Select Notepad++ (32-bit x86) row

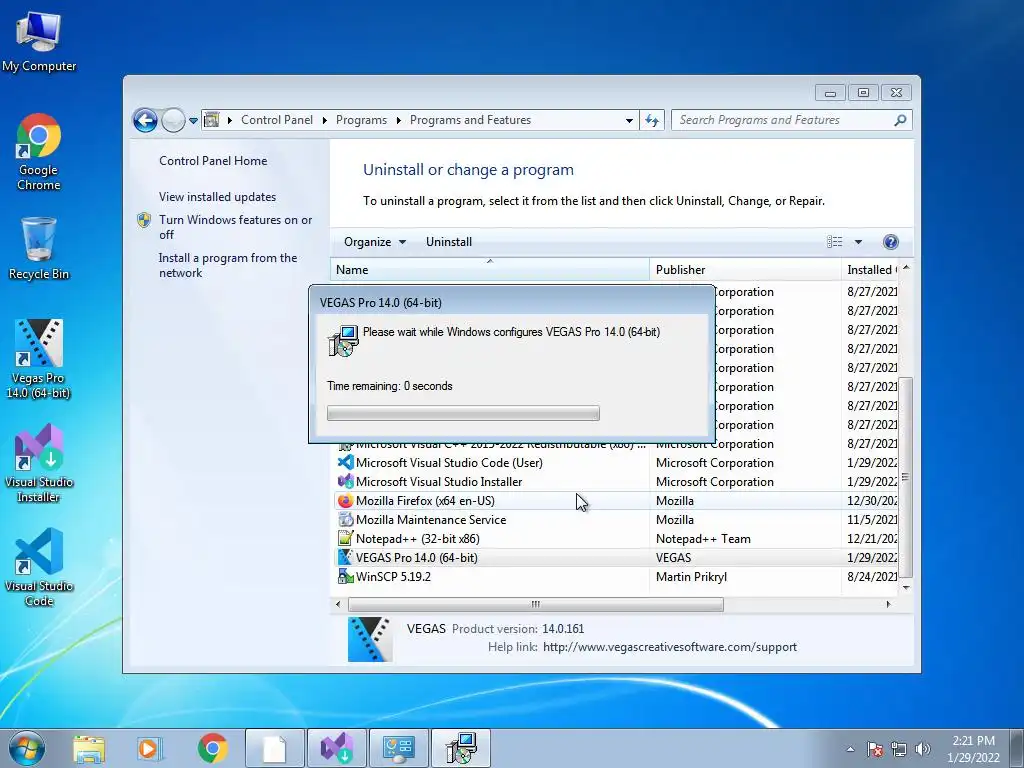pyautogui.click(x=616, y=539)
